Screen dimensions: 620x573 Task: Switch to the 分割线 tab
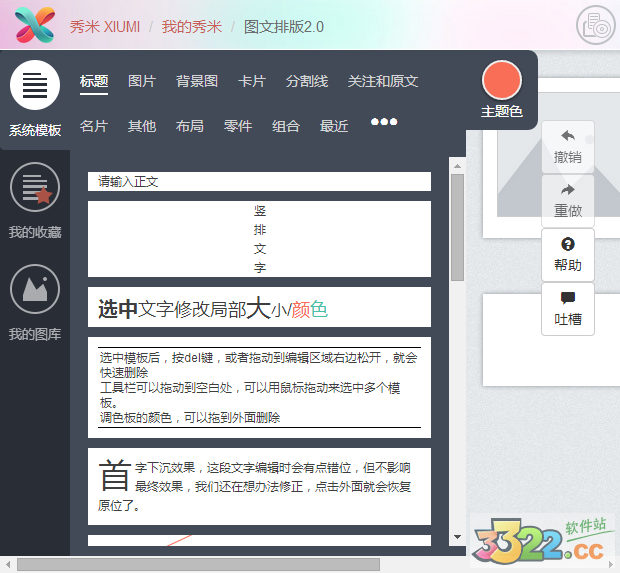[x=307, y=81]
